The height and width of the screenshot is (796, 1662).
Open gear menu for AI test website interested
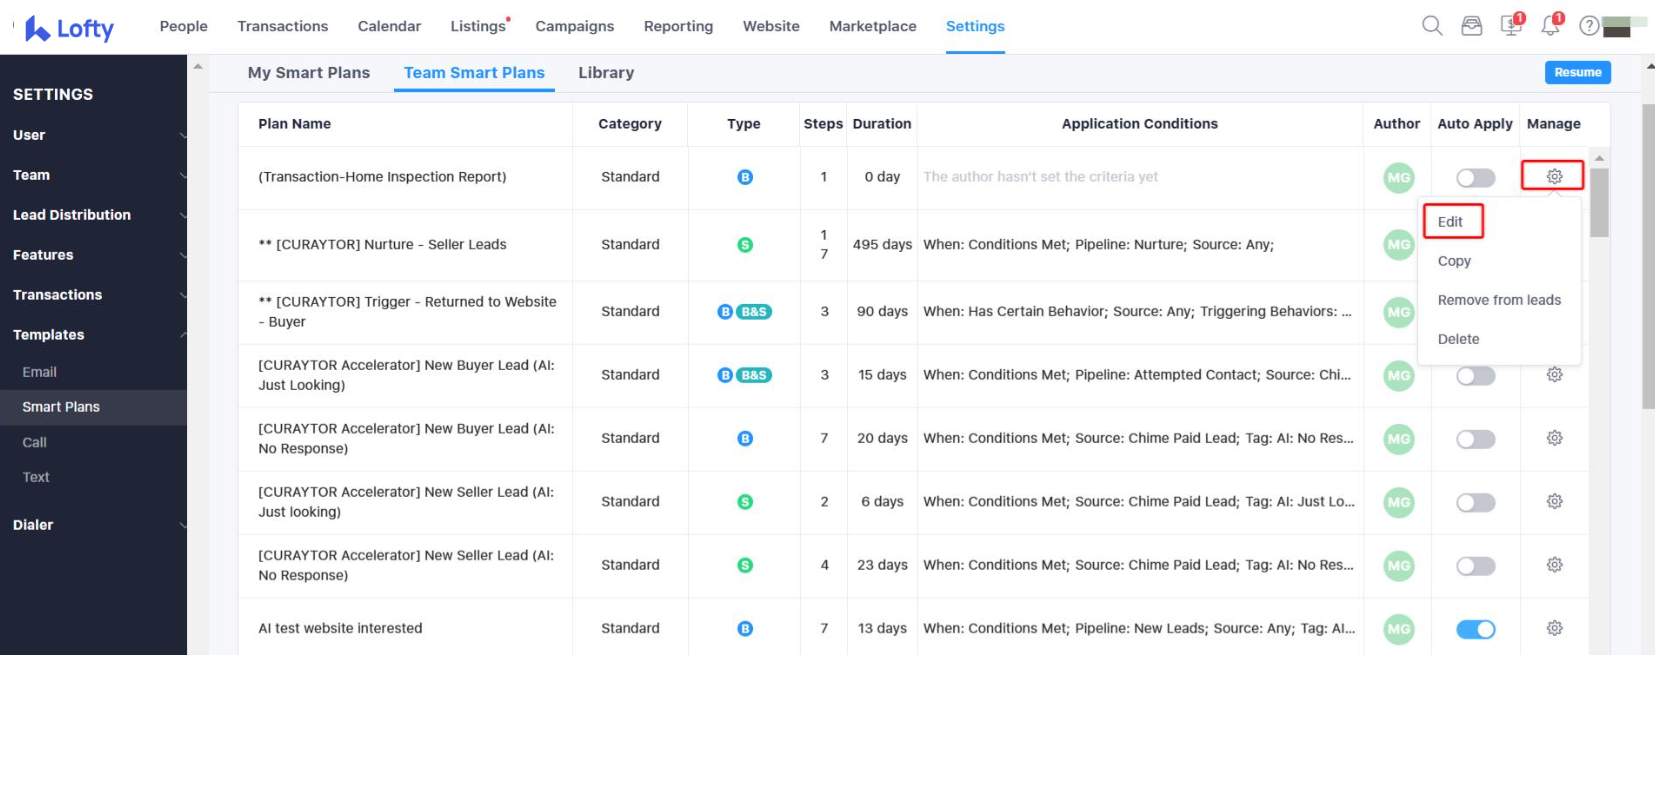tap(1554, 628)
